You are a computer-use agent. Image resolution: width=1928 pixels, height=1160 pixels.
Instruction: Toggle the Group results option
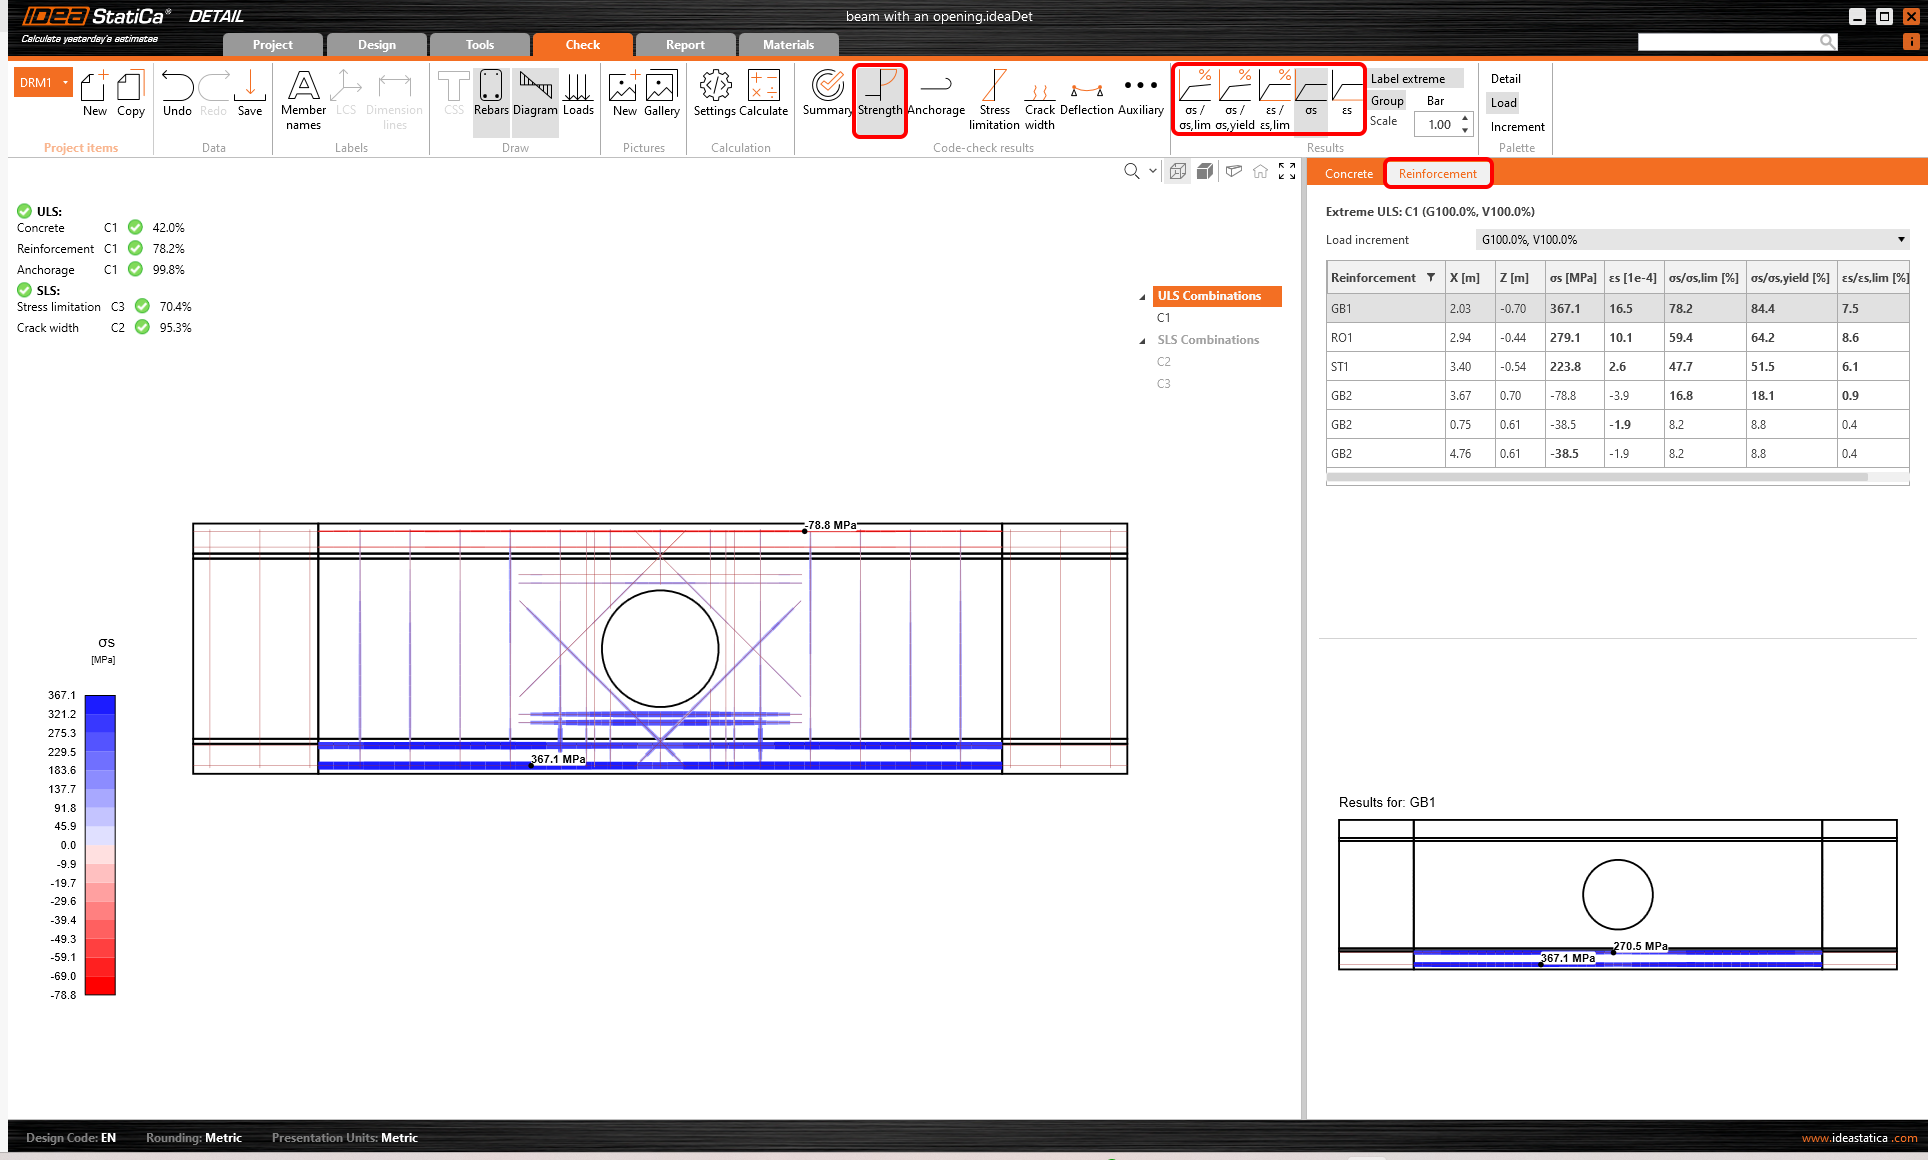(x=1387, y=101)
